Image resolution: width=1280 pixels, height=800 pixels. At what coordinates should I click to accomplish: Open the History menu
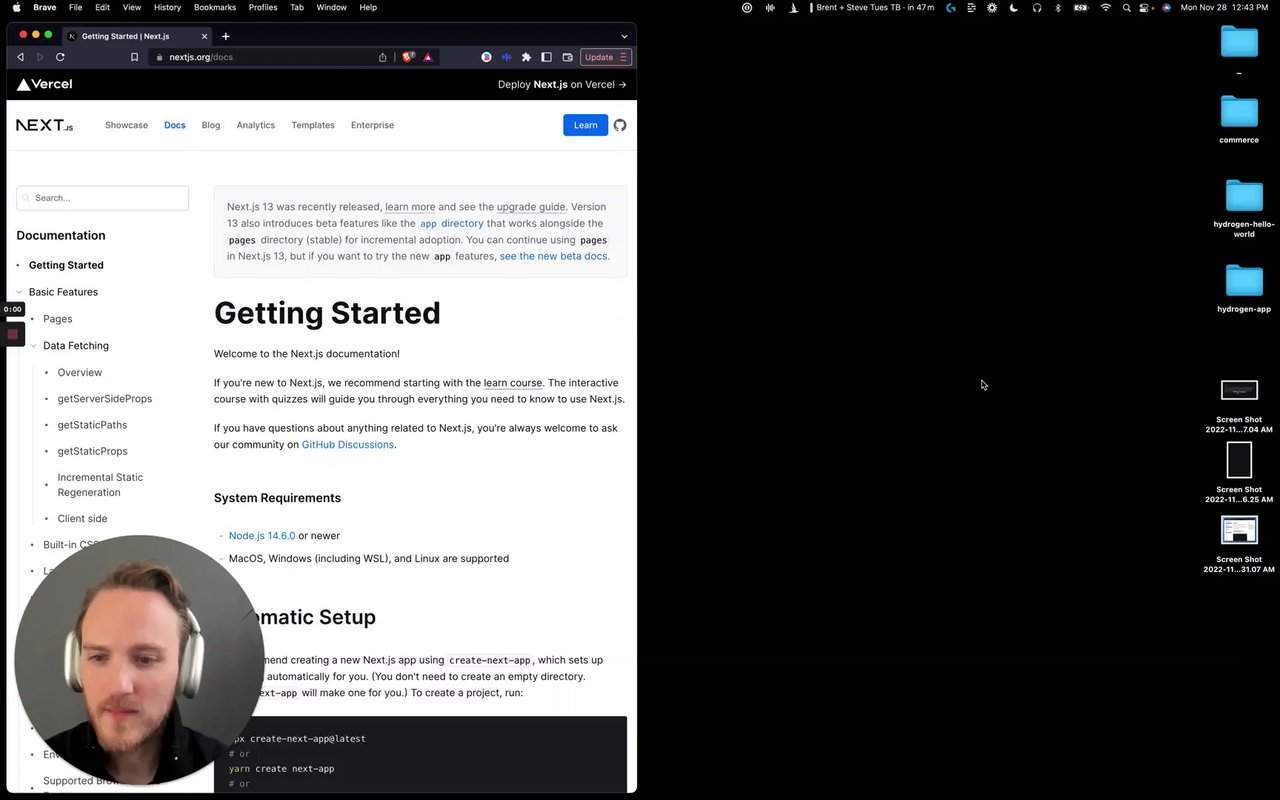[x=167, y=7]
